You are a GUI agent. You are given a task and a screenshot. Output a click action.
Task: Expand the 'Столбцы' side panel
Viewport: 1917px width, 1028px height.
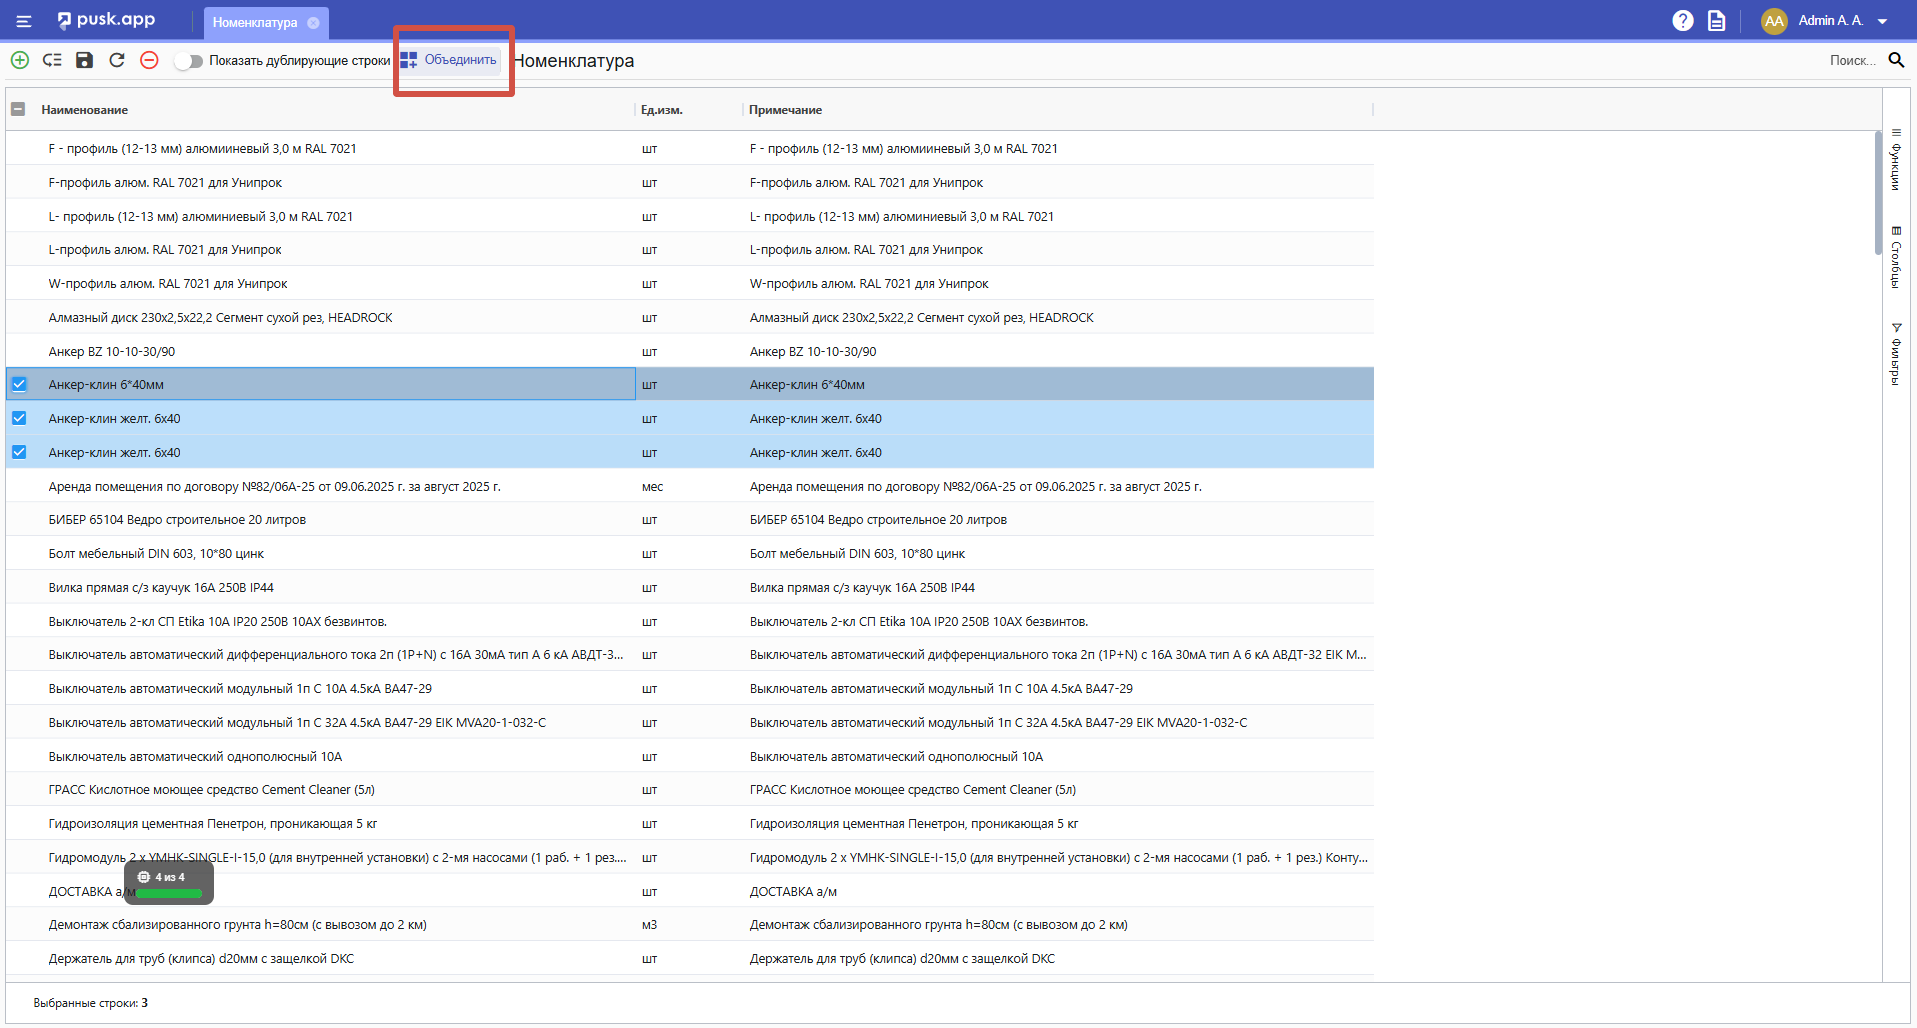1895,257
